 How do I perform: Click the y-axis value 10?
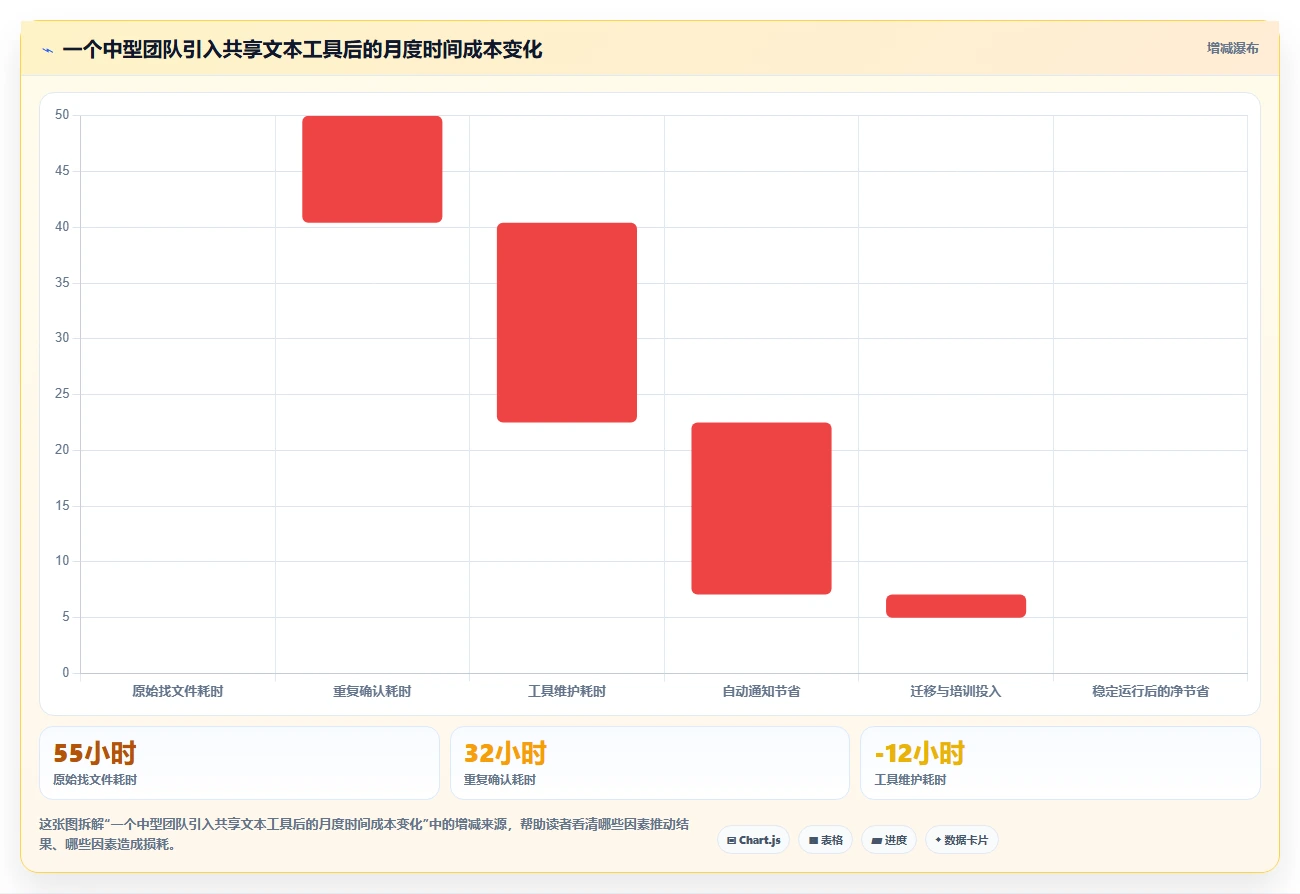[x=62, y=561]
